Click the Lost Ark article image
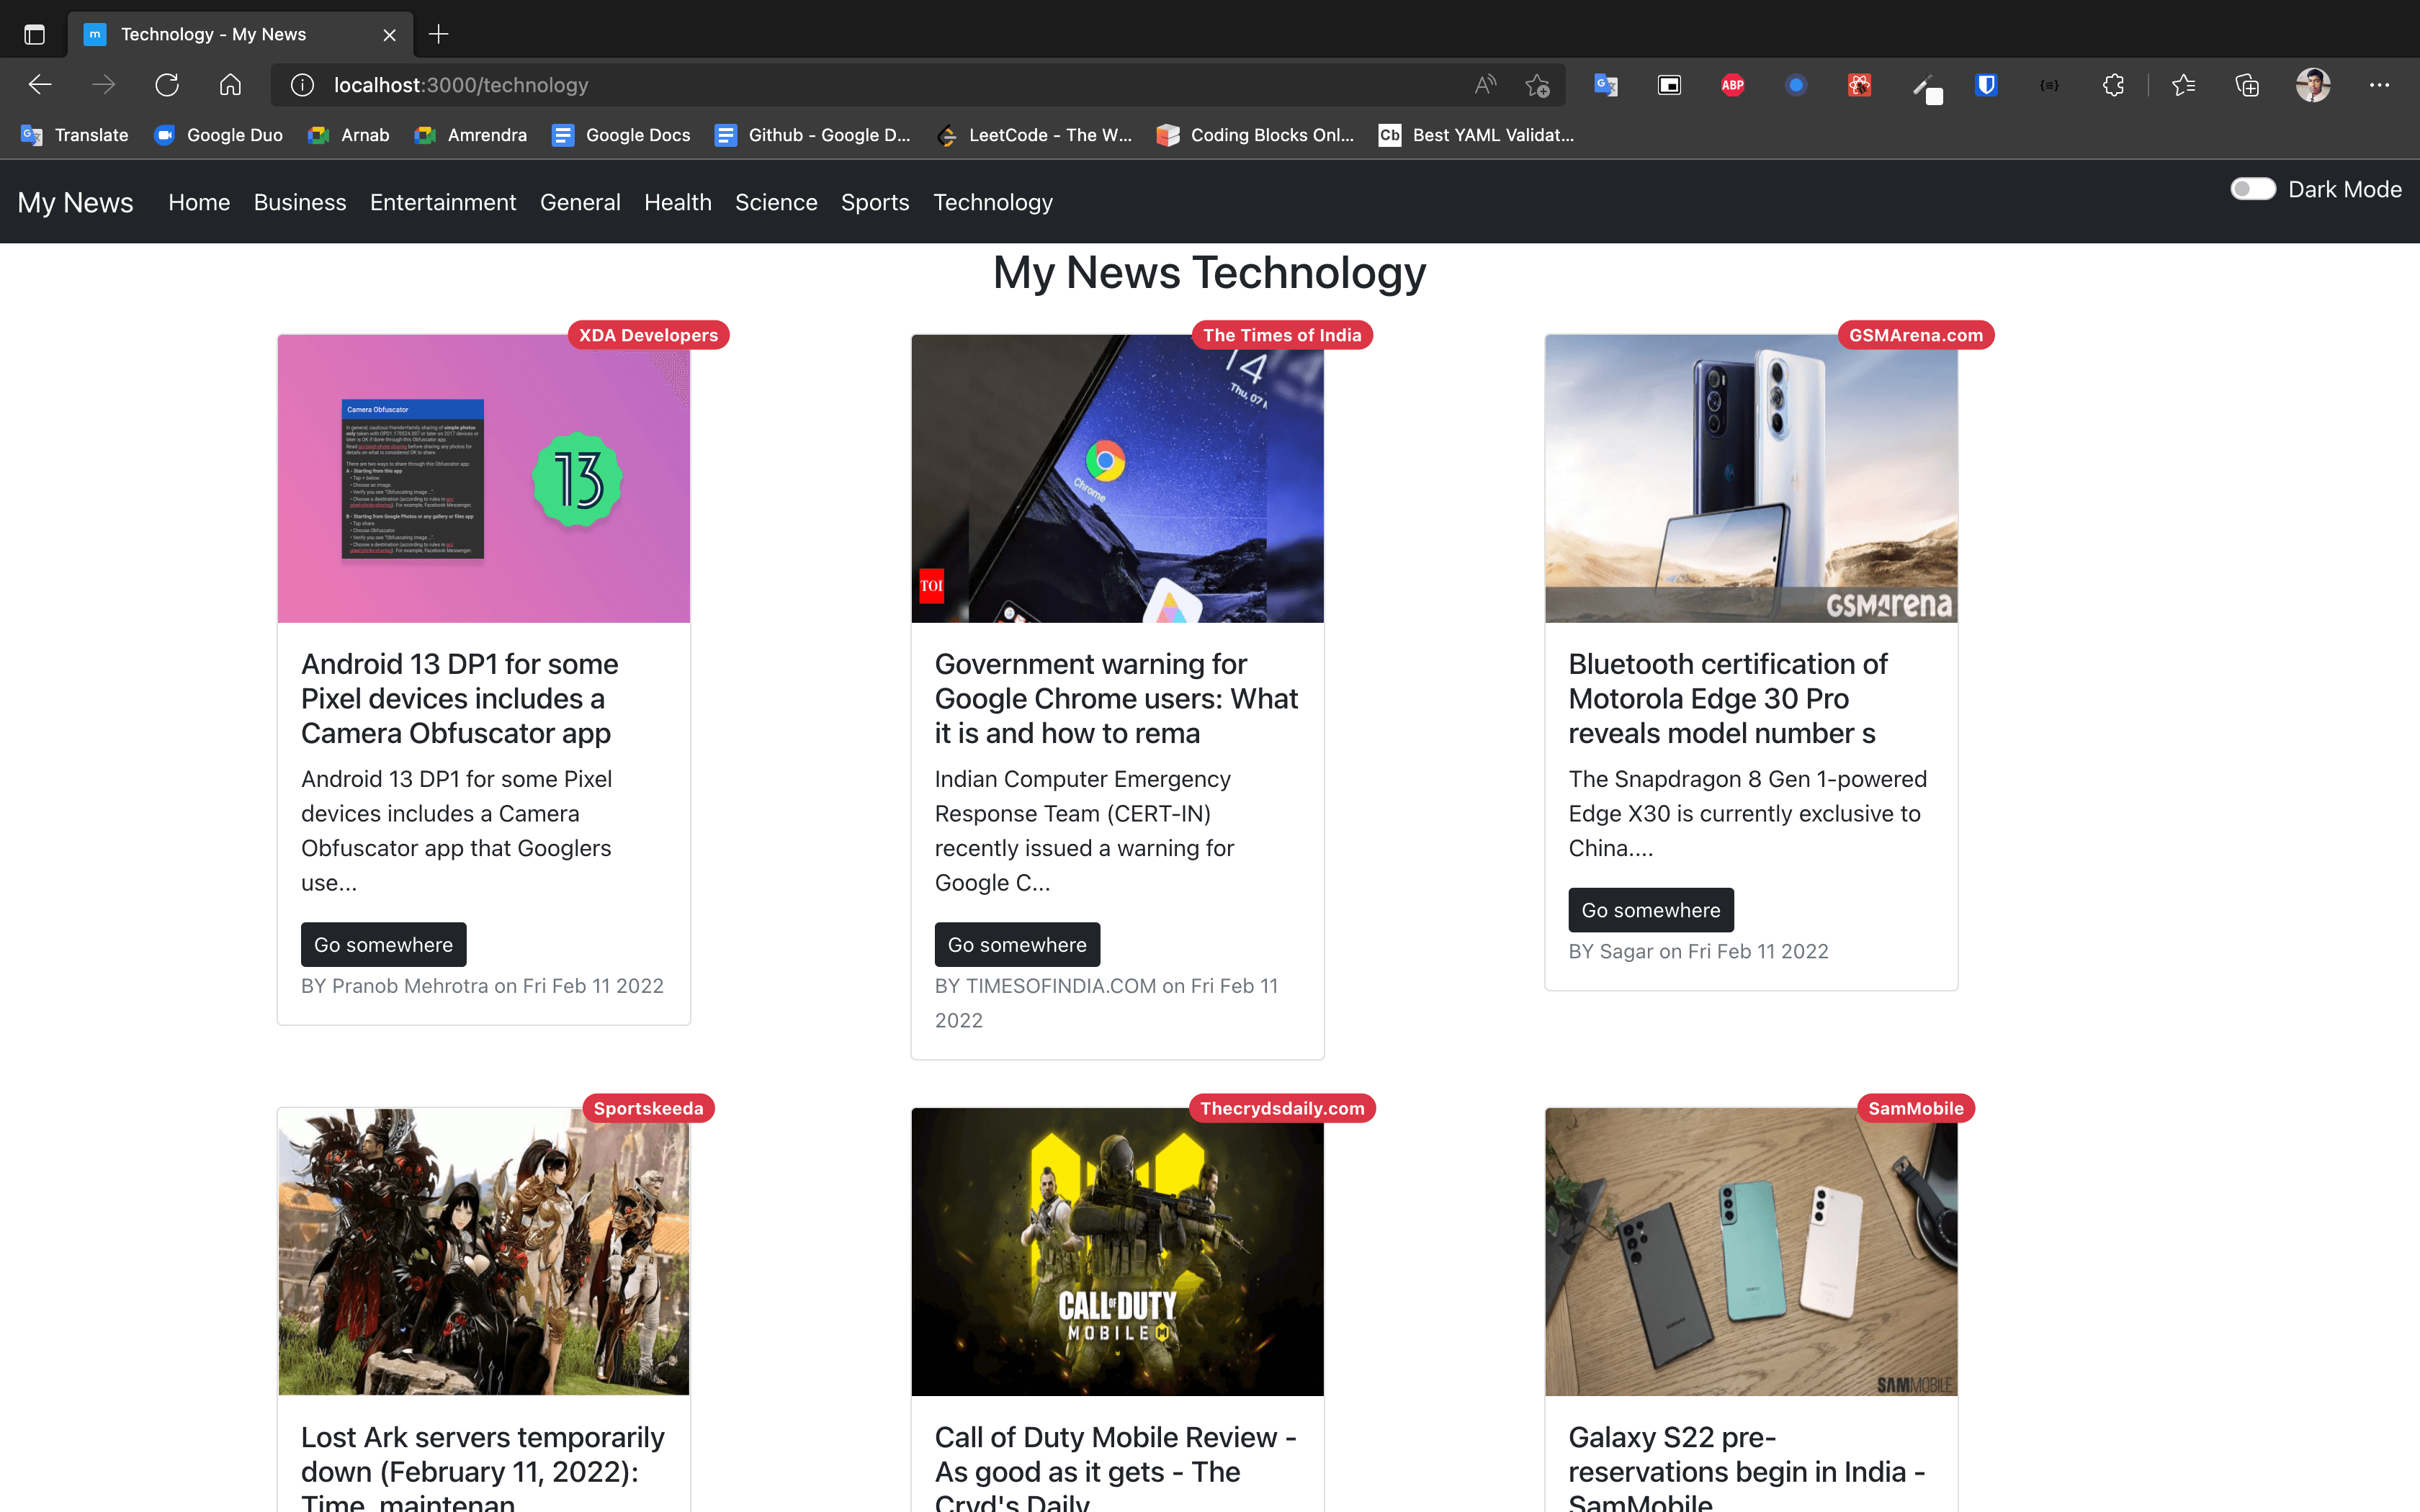This screenshot has height=1512, width=2420. pyautogui.click(x=484, y=1251)
